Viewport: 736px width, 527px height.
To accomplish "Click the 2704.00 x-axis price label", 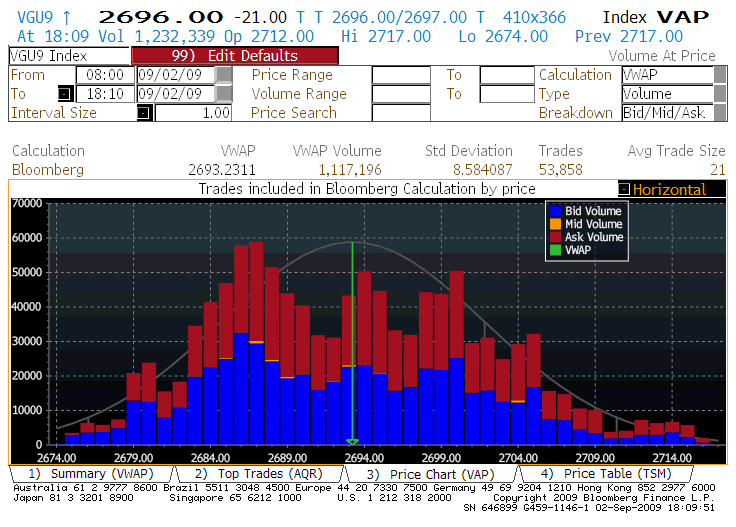I will click(x=518, y=458).
